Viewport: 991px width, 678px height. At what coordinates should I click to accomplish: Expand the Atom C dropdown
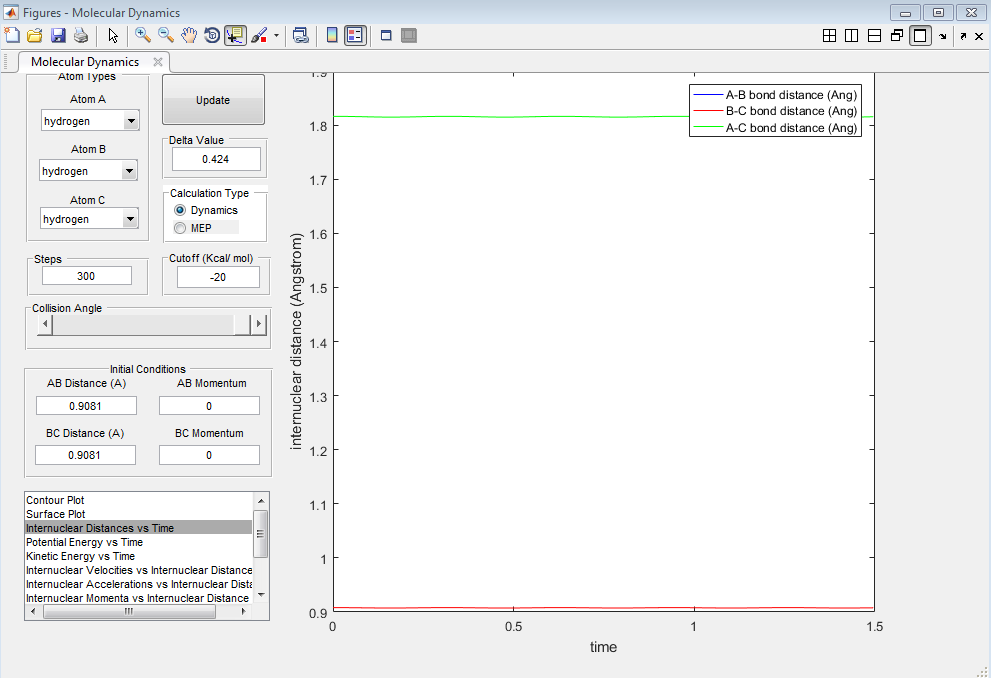[x=130, y=219]
